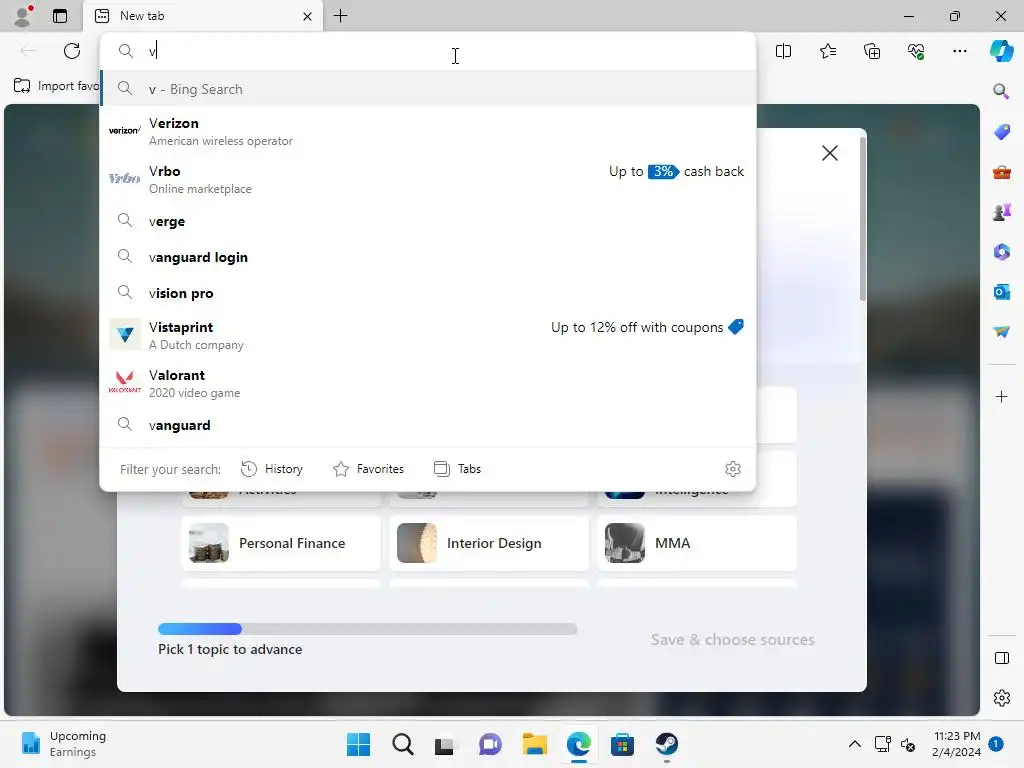Open address bar suggestion settings gear
This screenshot has width=1024, height=768.
point(733,469)
